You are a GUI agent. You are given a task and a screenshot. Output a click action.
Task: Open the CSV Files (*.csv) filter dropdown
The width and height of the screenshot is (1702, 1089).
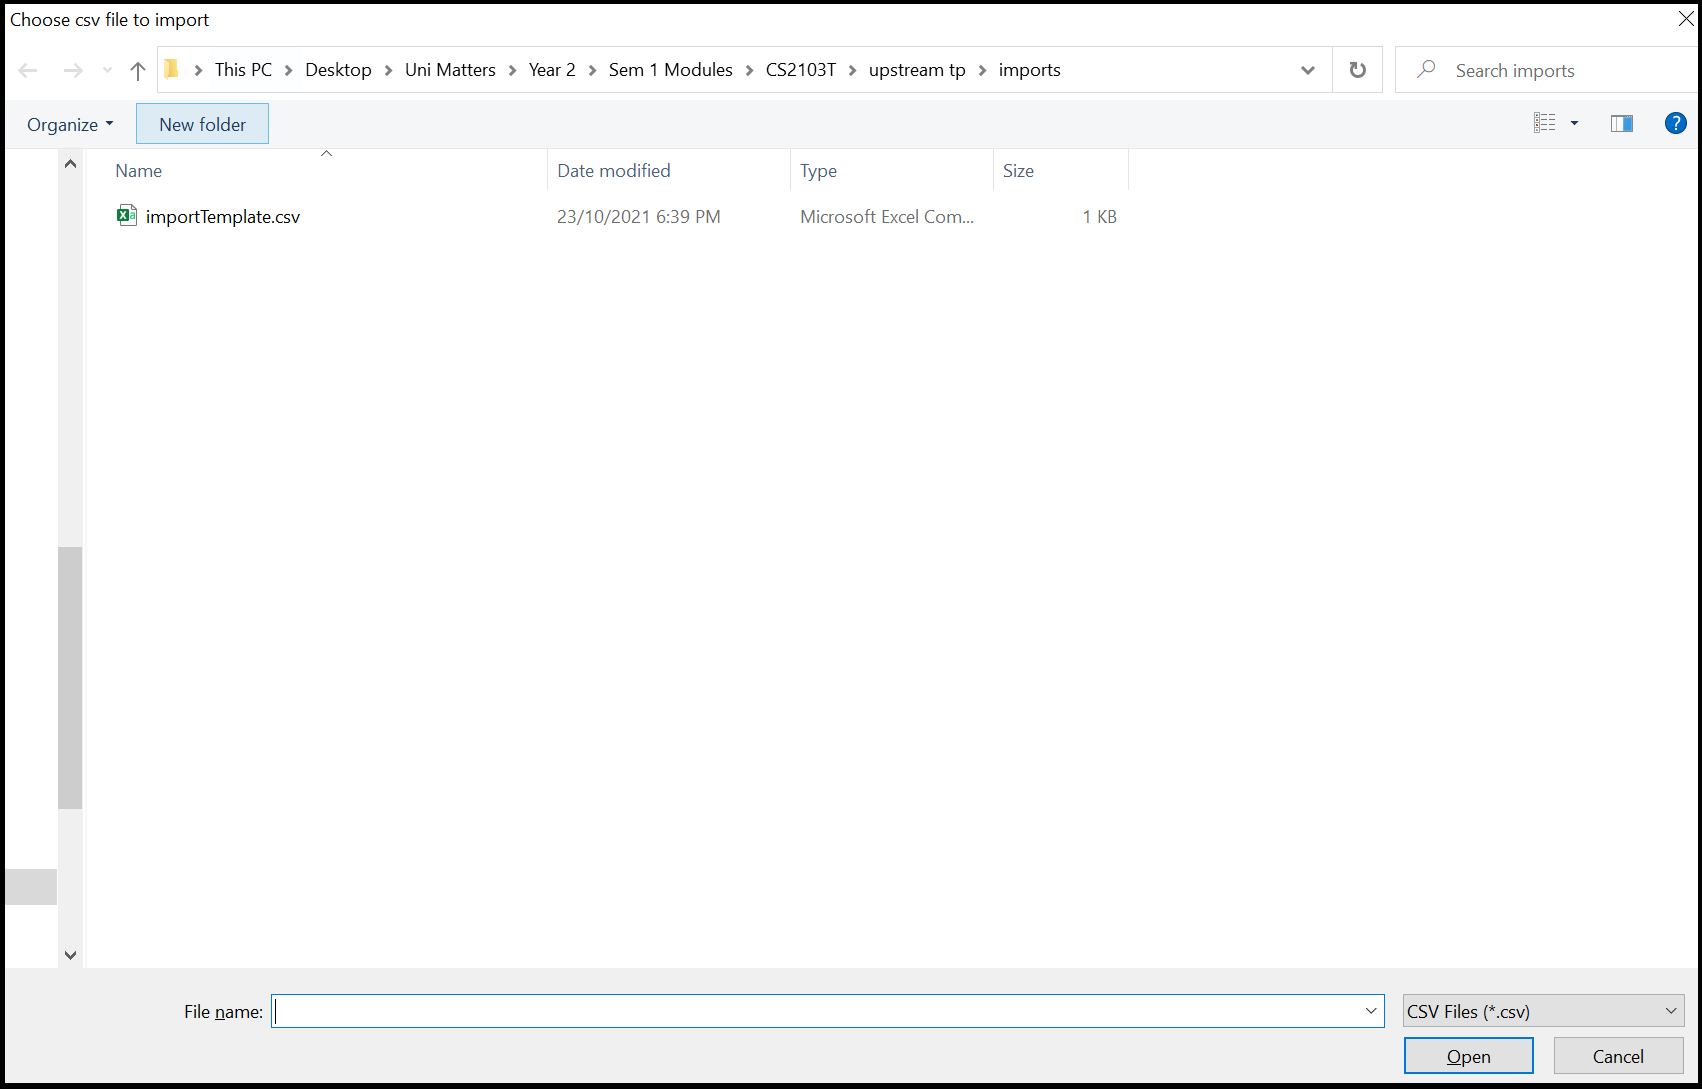point(1543,1011)
